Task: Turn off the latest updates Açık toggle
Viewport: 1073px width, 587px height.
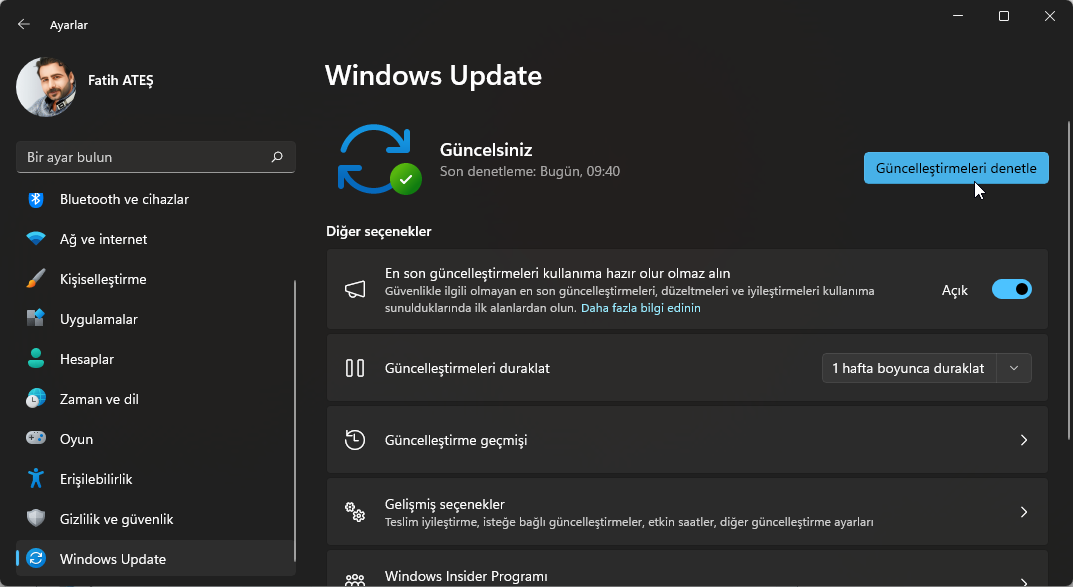Action: (1011, 290)
